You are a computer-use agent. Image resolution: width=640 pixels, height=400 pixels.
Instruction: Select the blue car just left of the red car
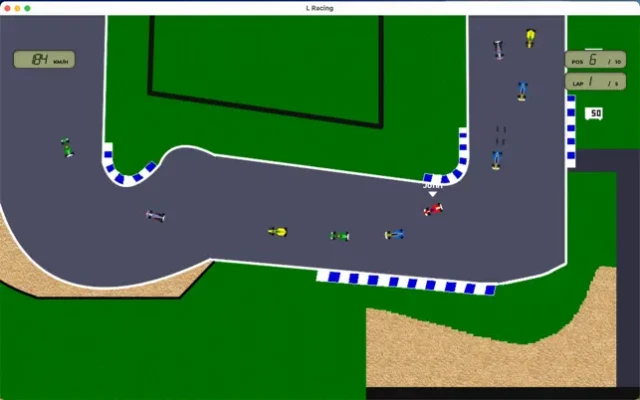tap(395, 234)
